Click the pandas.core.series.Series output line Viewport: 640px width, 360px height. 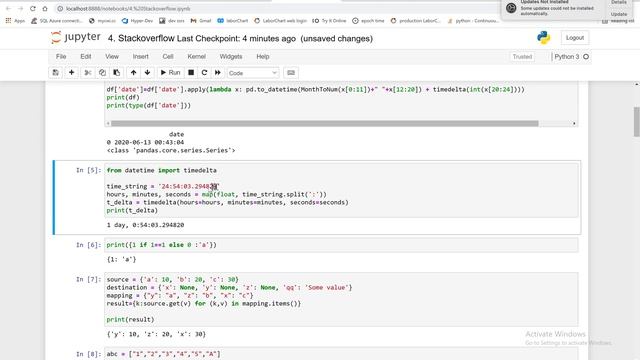click(x=171, y=150)
